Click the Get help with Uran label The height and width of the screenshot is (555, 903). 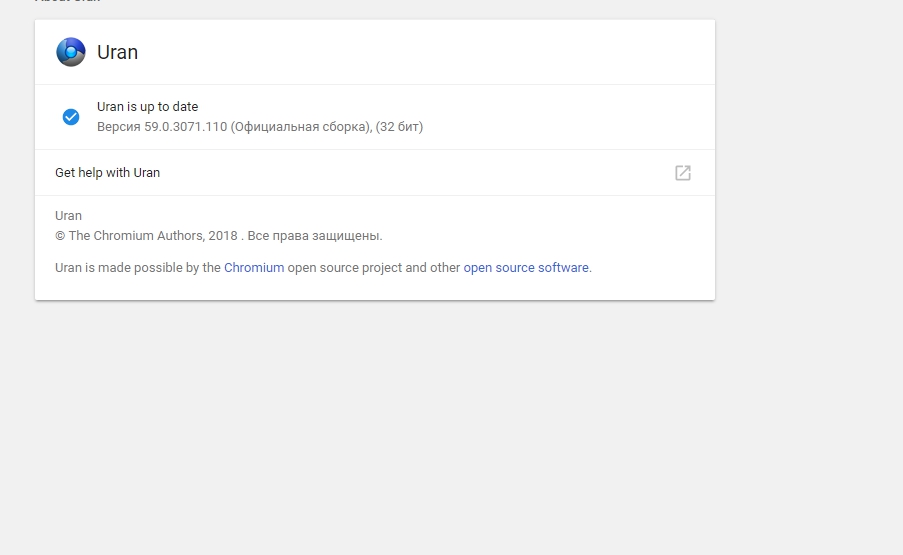(107, 173)
